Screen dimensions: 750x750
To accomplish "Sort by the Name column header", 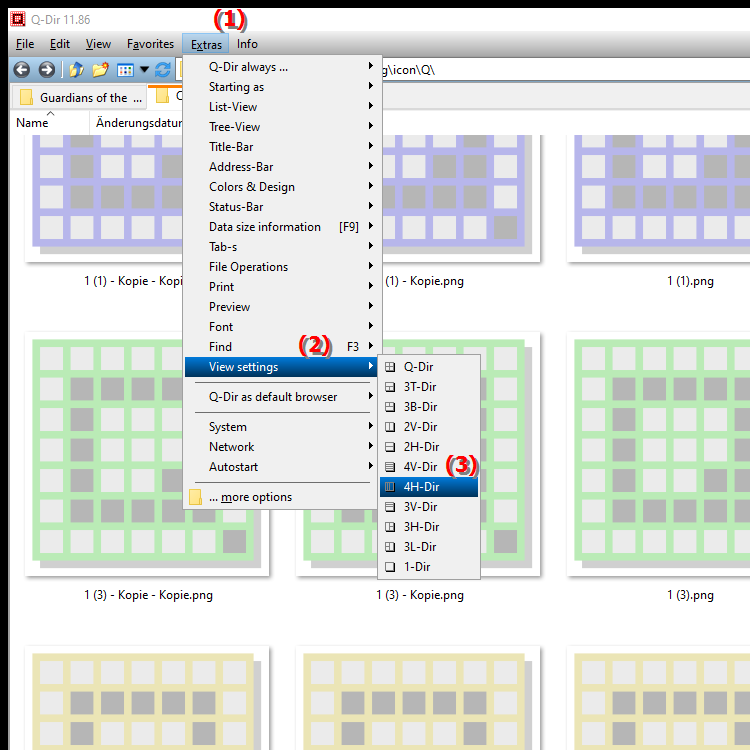I will [49, 123].
